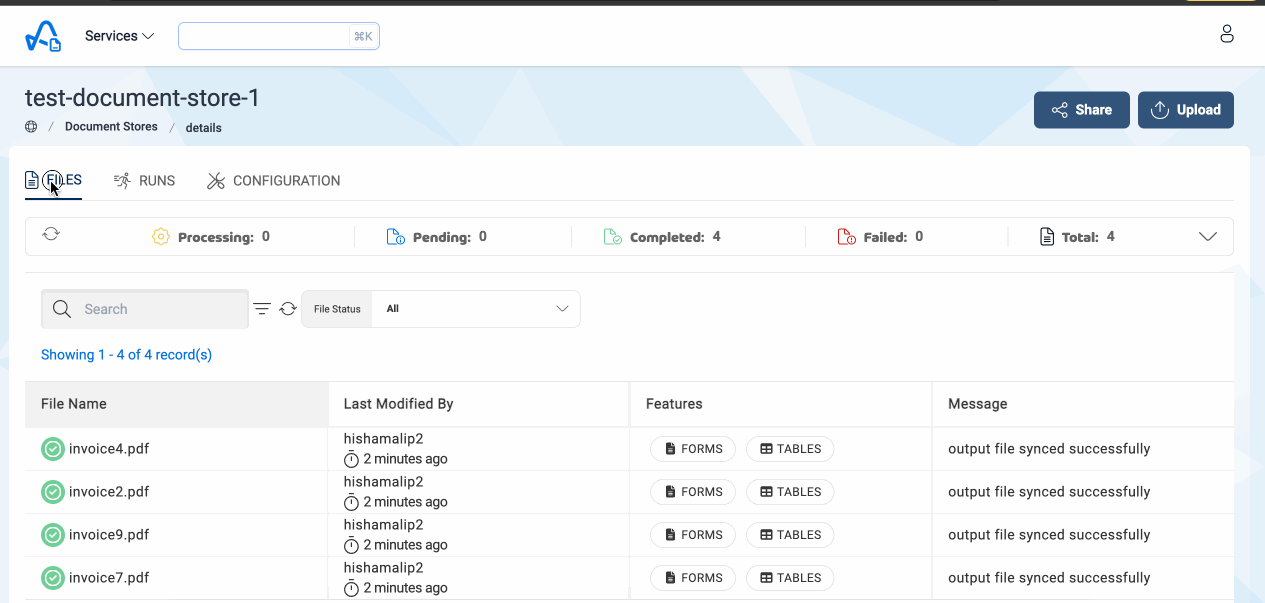Click the test-document-store-1 title
Screen dimensions: 1265x603
tap(142, 98)
